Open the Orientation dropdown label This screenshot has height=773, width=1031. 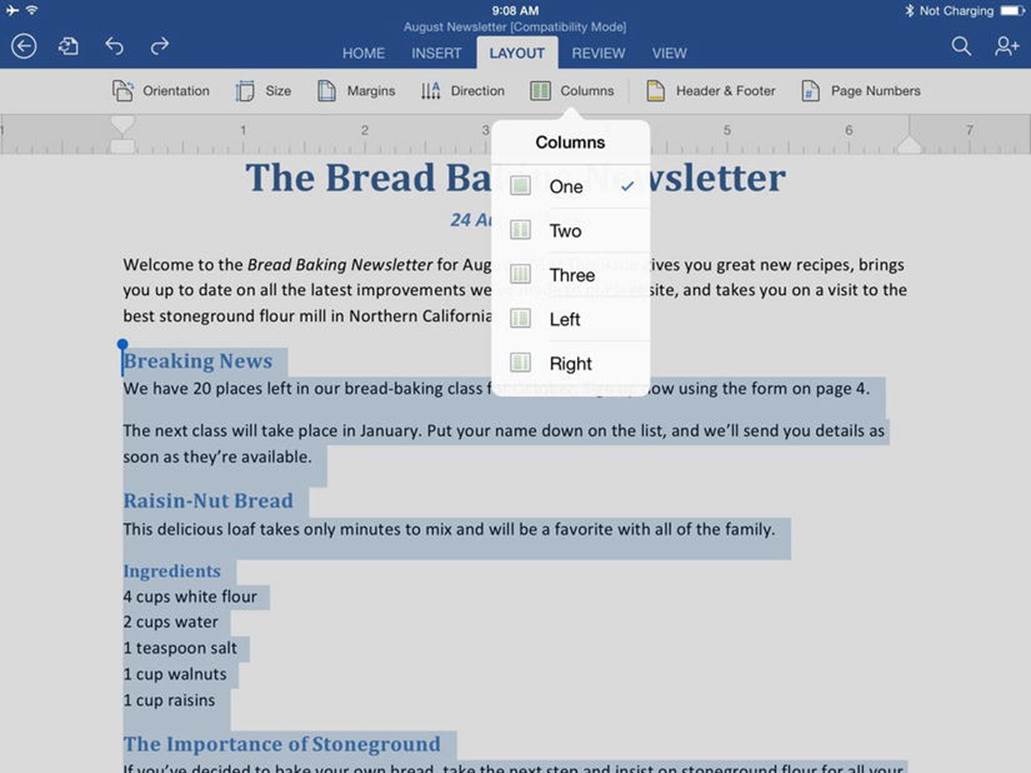click(x=176, y=91)
